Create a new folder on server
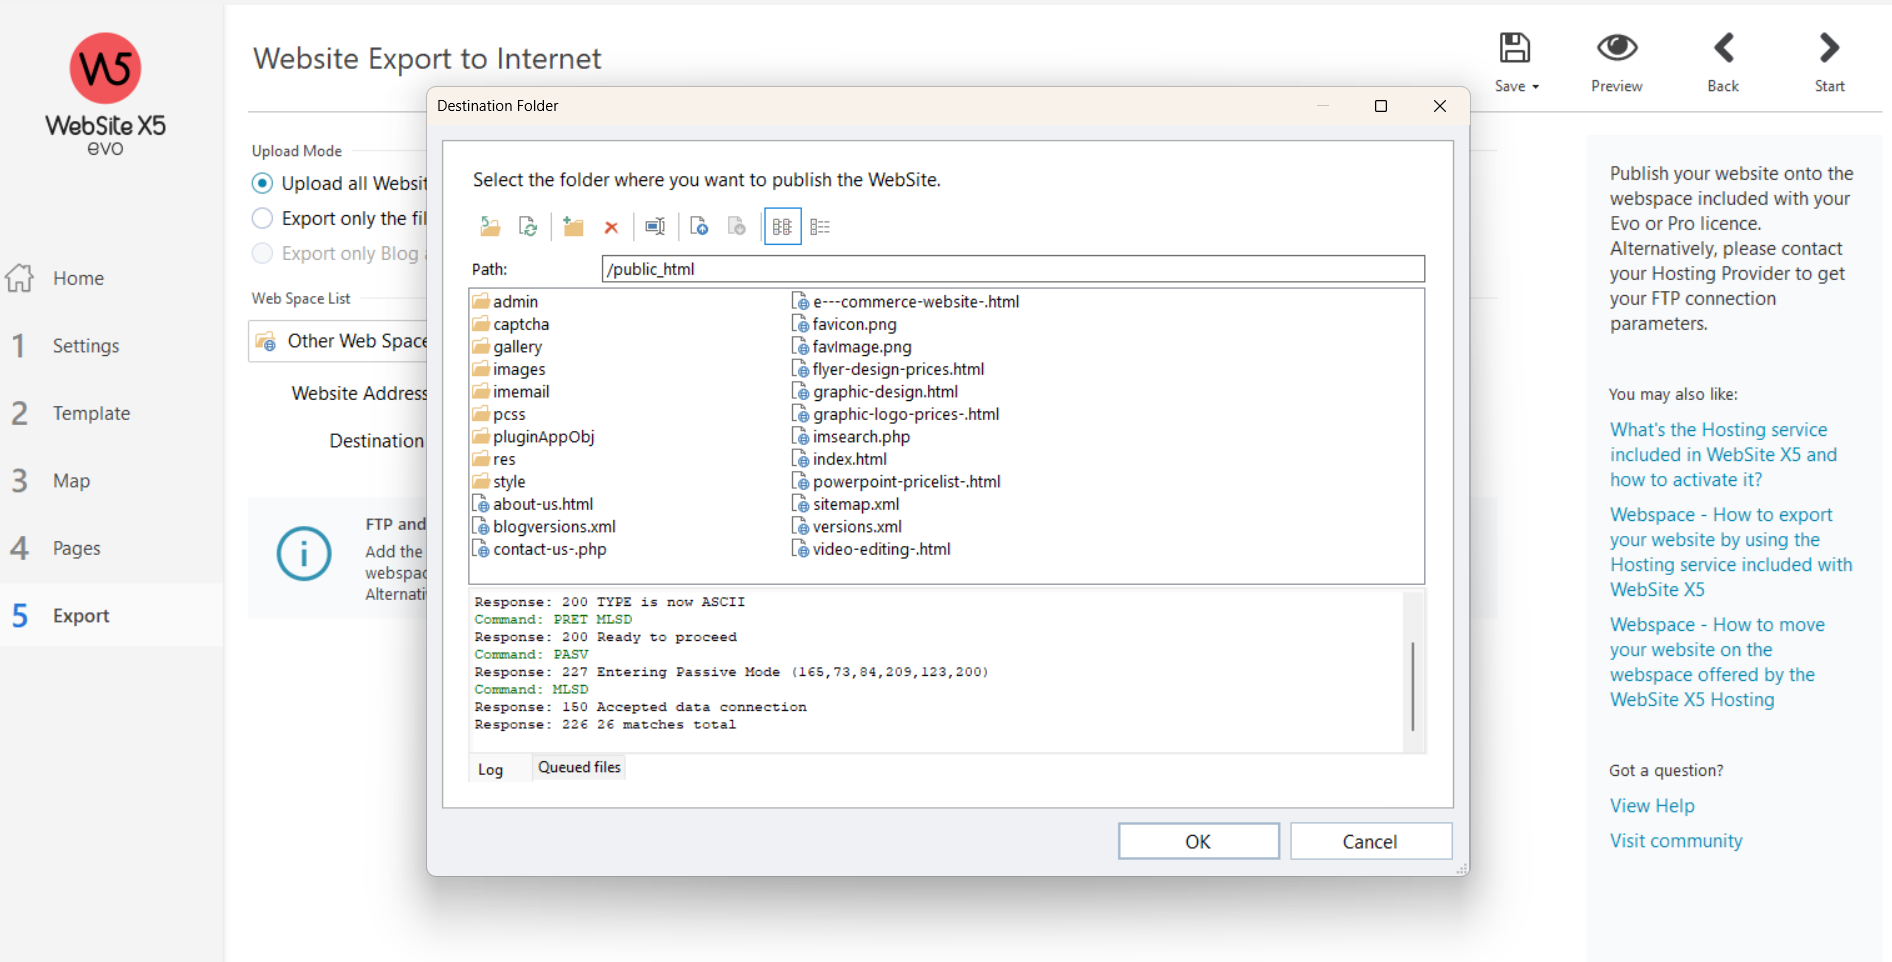Image resolution: width=1892 pixels, height=962 pixels. (573, 227)
